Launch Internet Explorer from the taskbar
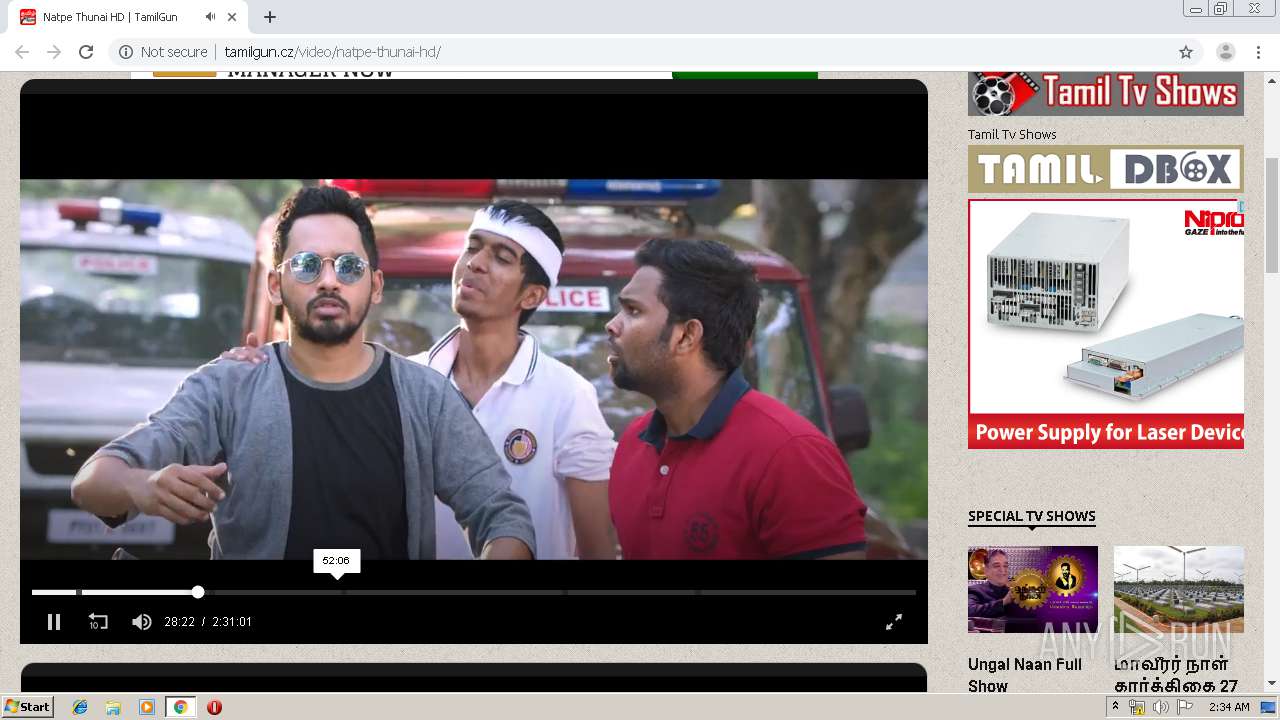 click(80, 707)
